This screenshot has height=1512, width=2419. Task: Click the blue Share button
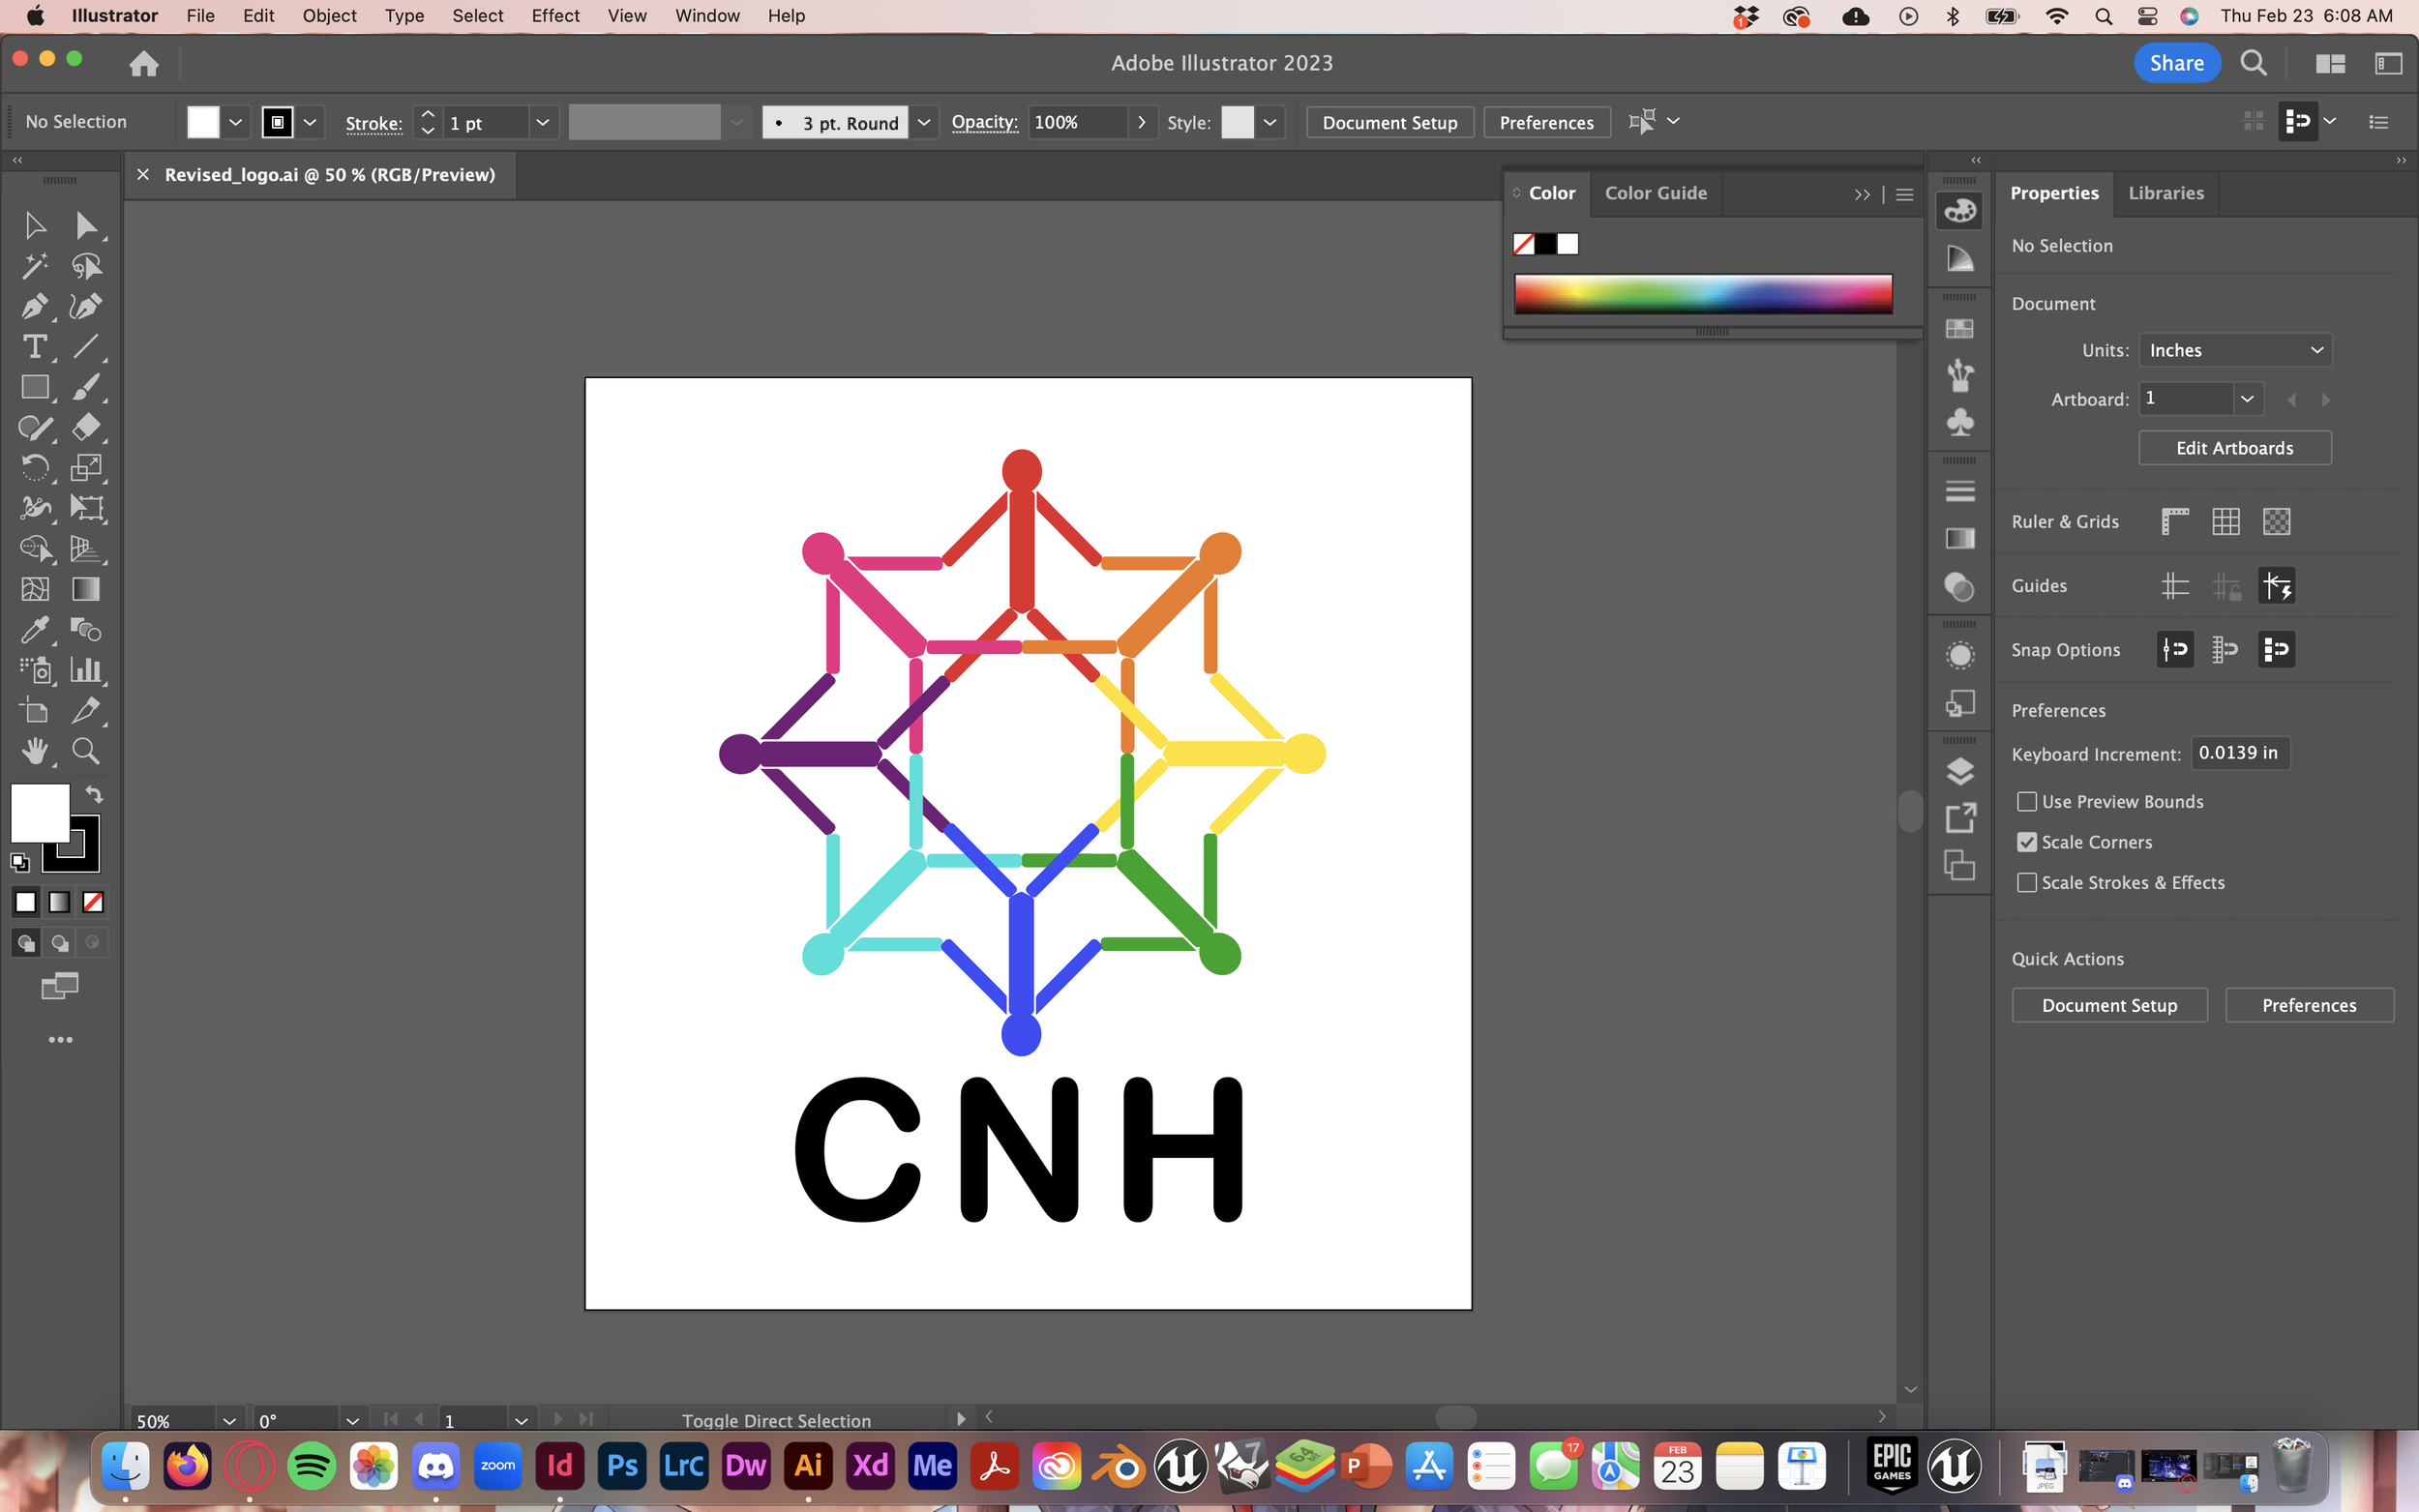2176,63
